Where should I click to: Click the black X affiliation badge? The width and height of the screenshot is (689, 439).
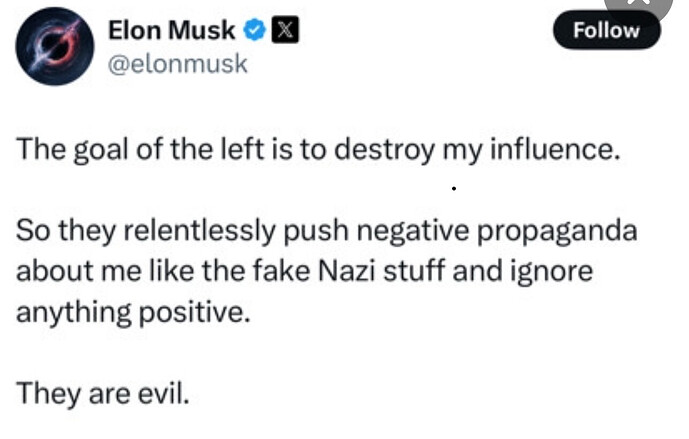pos(285,30)
